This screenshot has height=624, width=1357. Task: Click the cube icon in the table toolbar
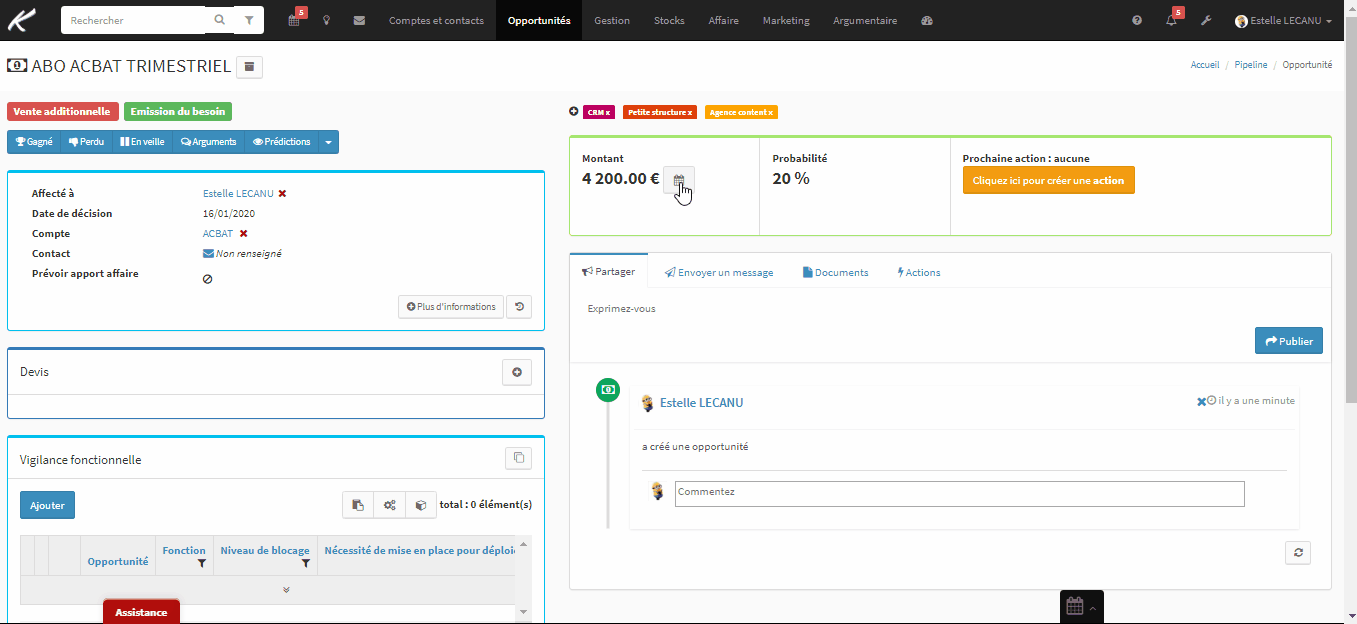click(x=421, y=505)
